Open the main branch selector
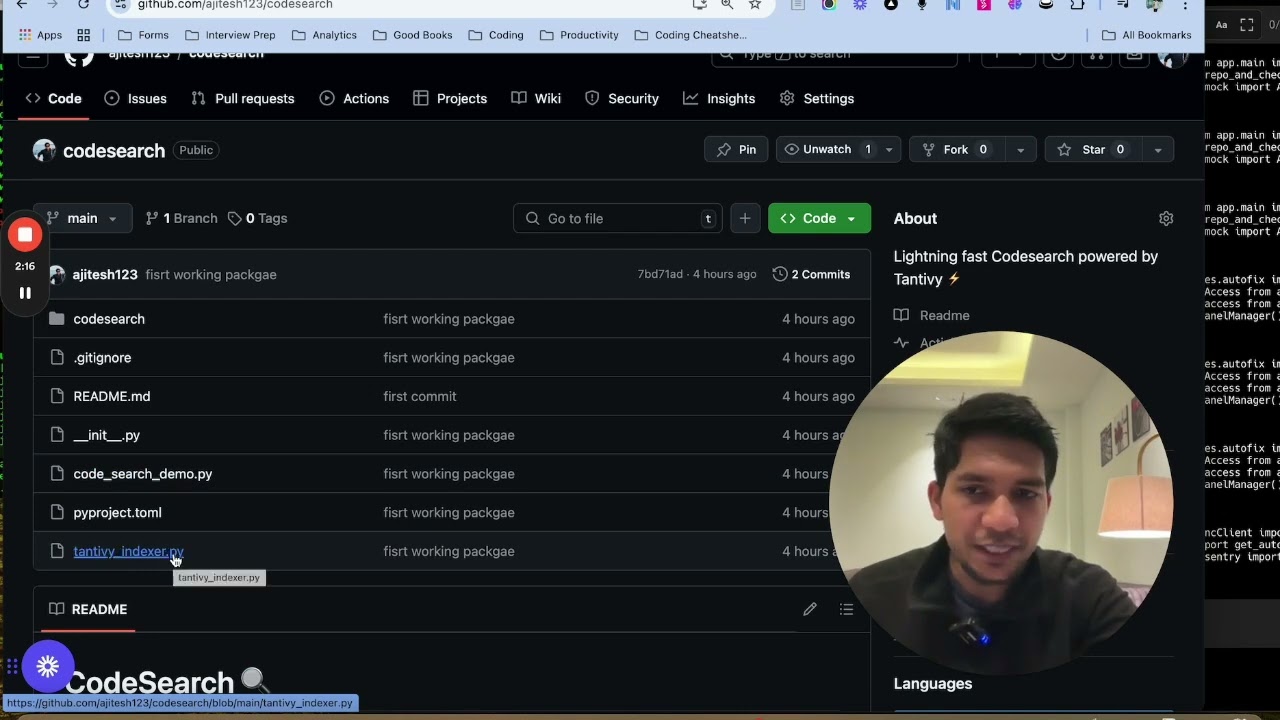 82,218
